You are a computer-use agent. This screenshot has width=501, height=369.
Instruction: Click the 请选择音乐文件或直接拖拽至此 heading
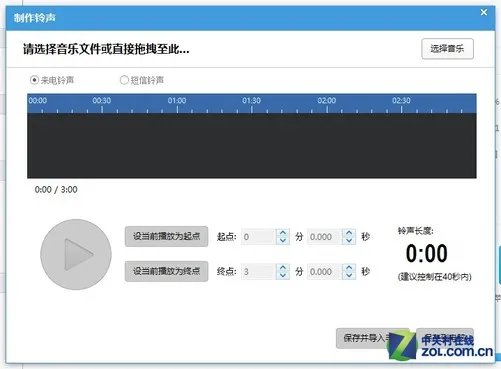[x=106, y=49]
